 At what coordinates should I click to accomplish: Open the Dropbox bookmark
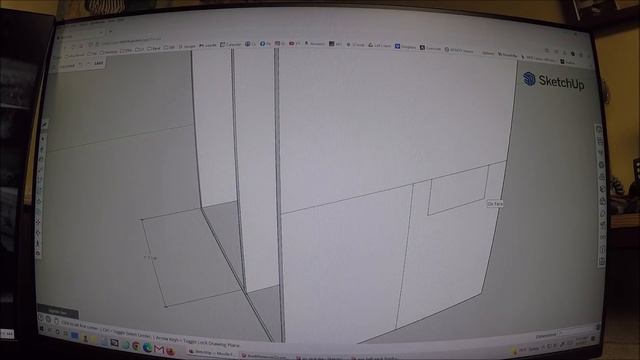pyautogui.click(x=405, y=47)
